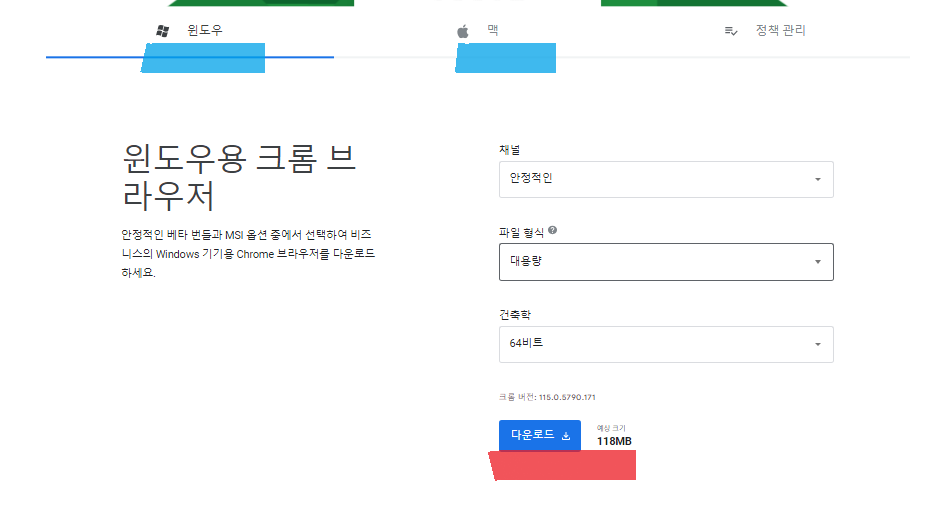This screenshot has height=519, width=931.
Task: Click the policy checklist icon
Action: click(731, 31)
